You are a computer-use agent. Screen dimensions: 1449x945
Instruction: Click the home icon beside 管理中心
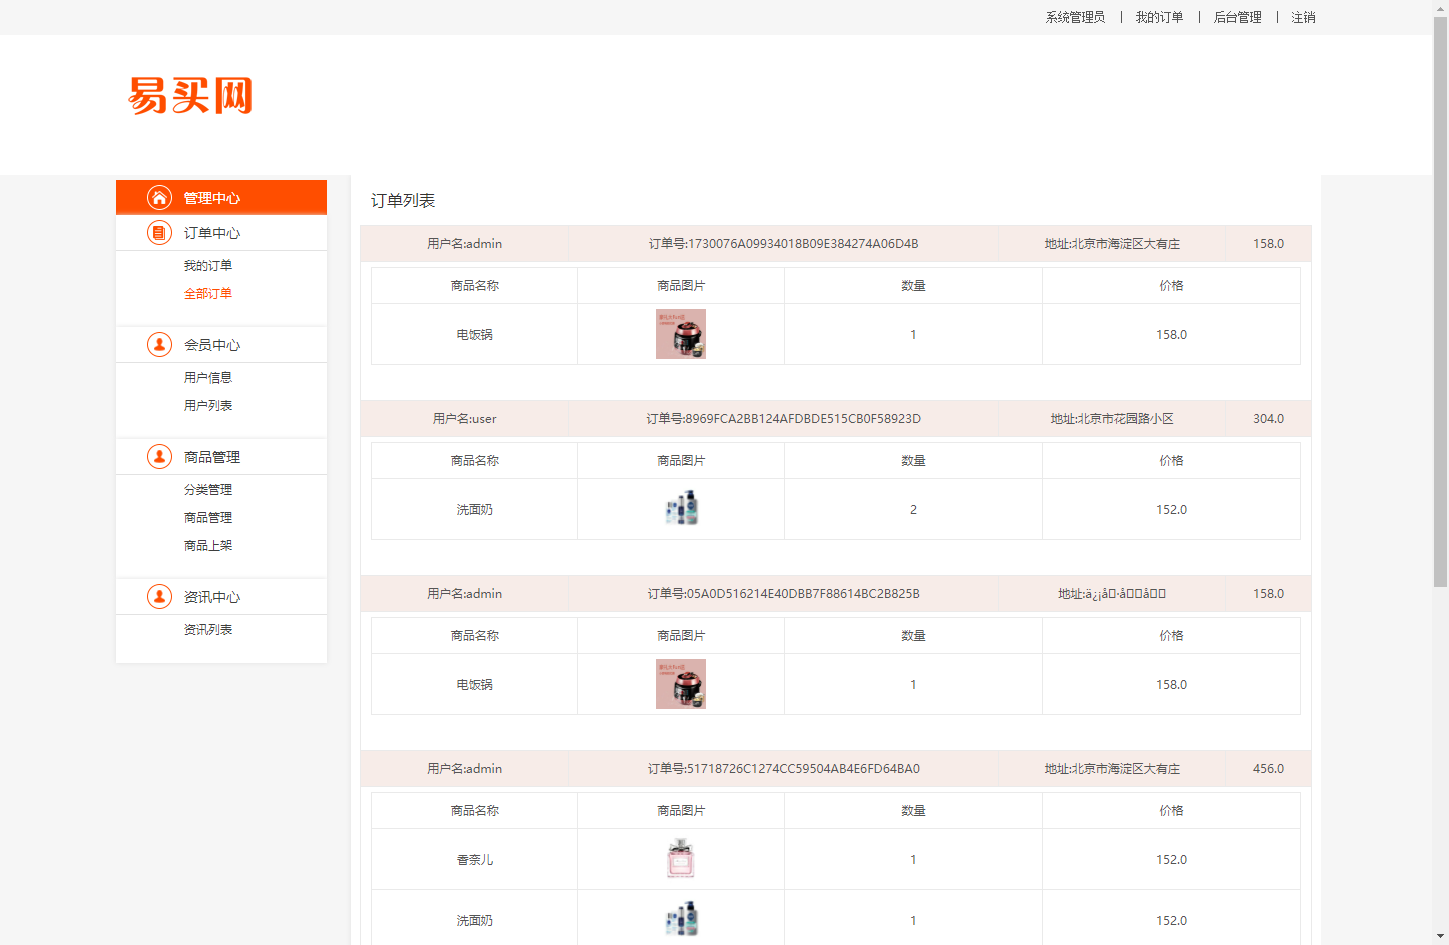pos(160,197)
